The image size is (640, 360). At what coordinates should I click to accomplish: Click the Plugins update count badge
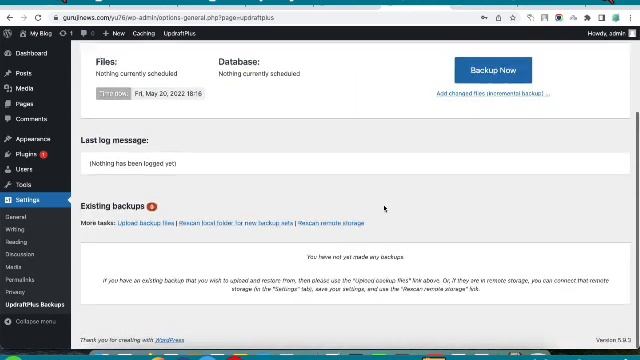43,155
